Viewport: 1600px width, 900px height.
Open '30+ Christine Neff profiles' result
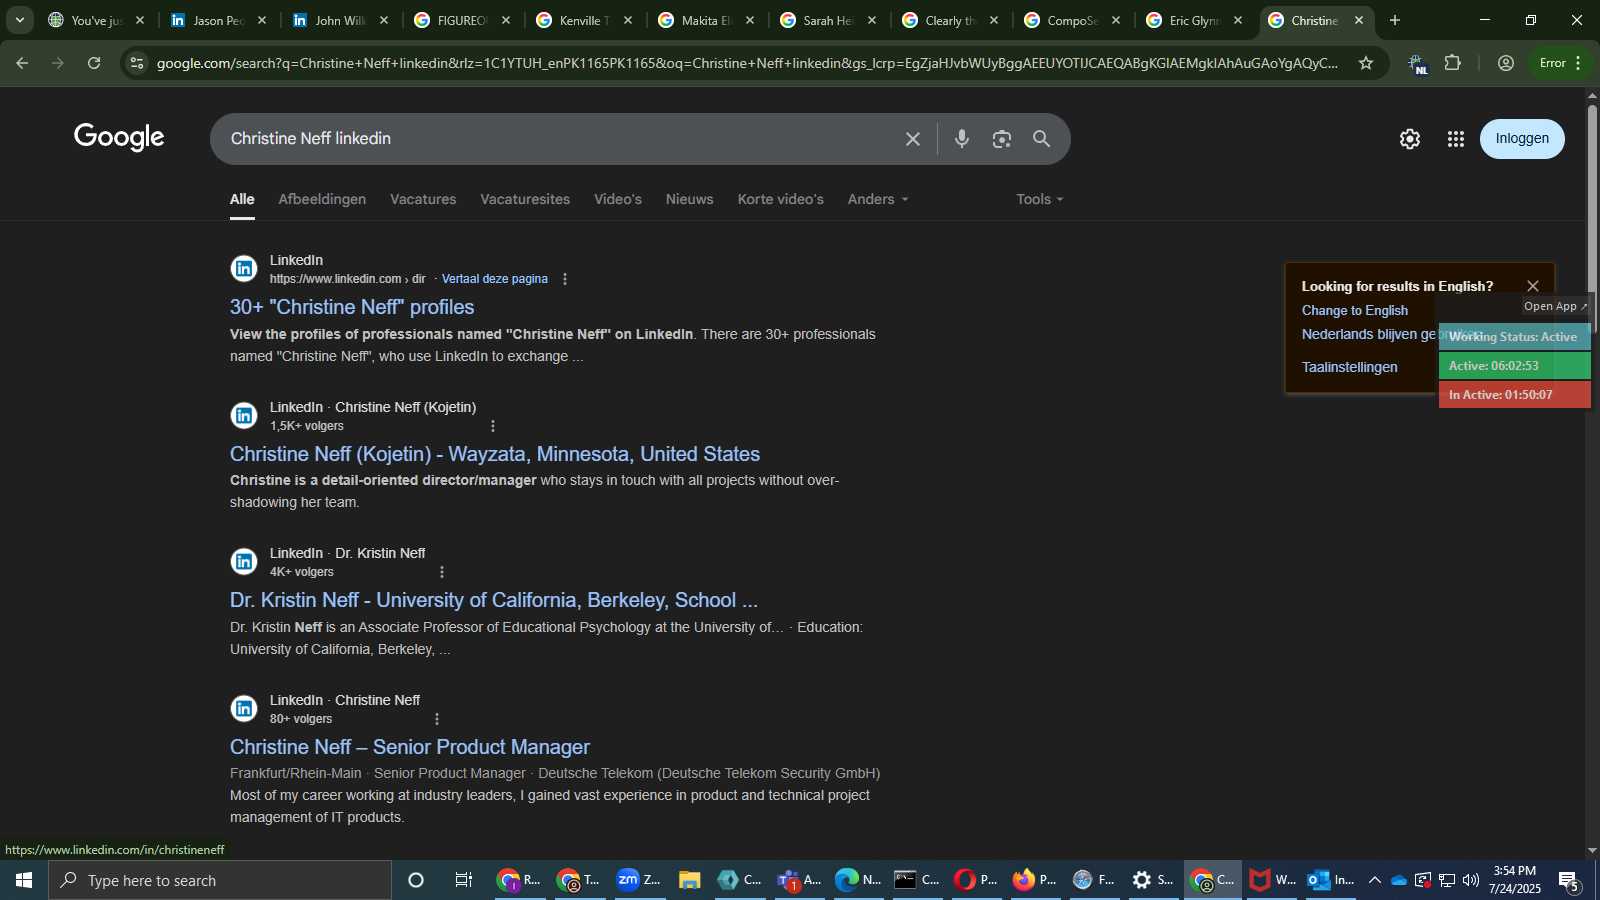[x=352, y=307]
